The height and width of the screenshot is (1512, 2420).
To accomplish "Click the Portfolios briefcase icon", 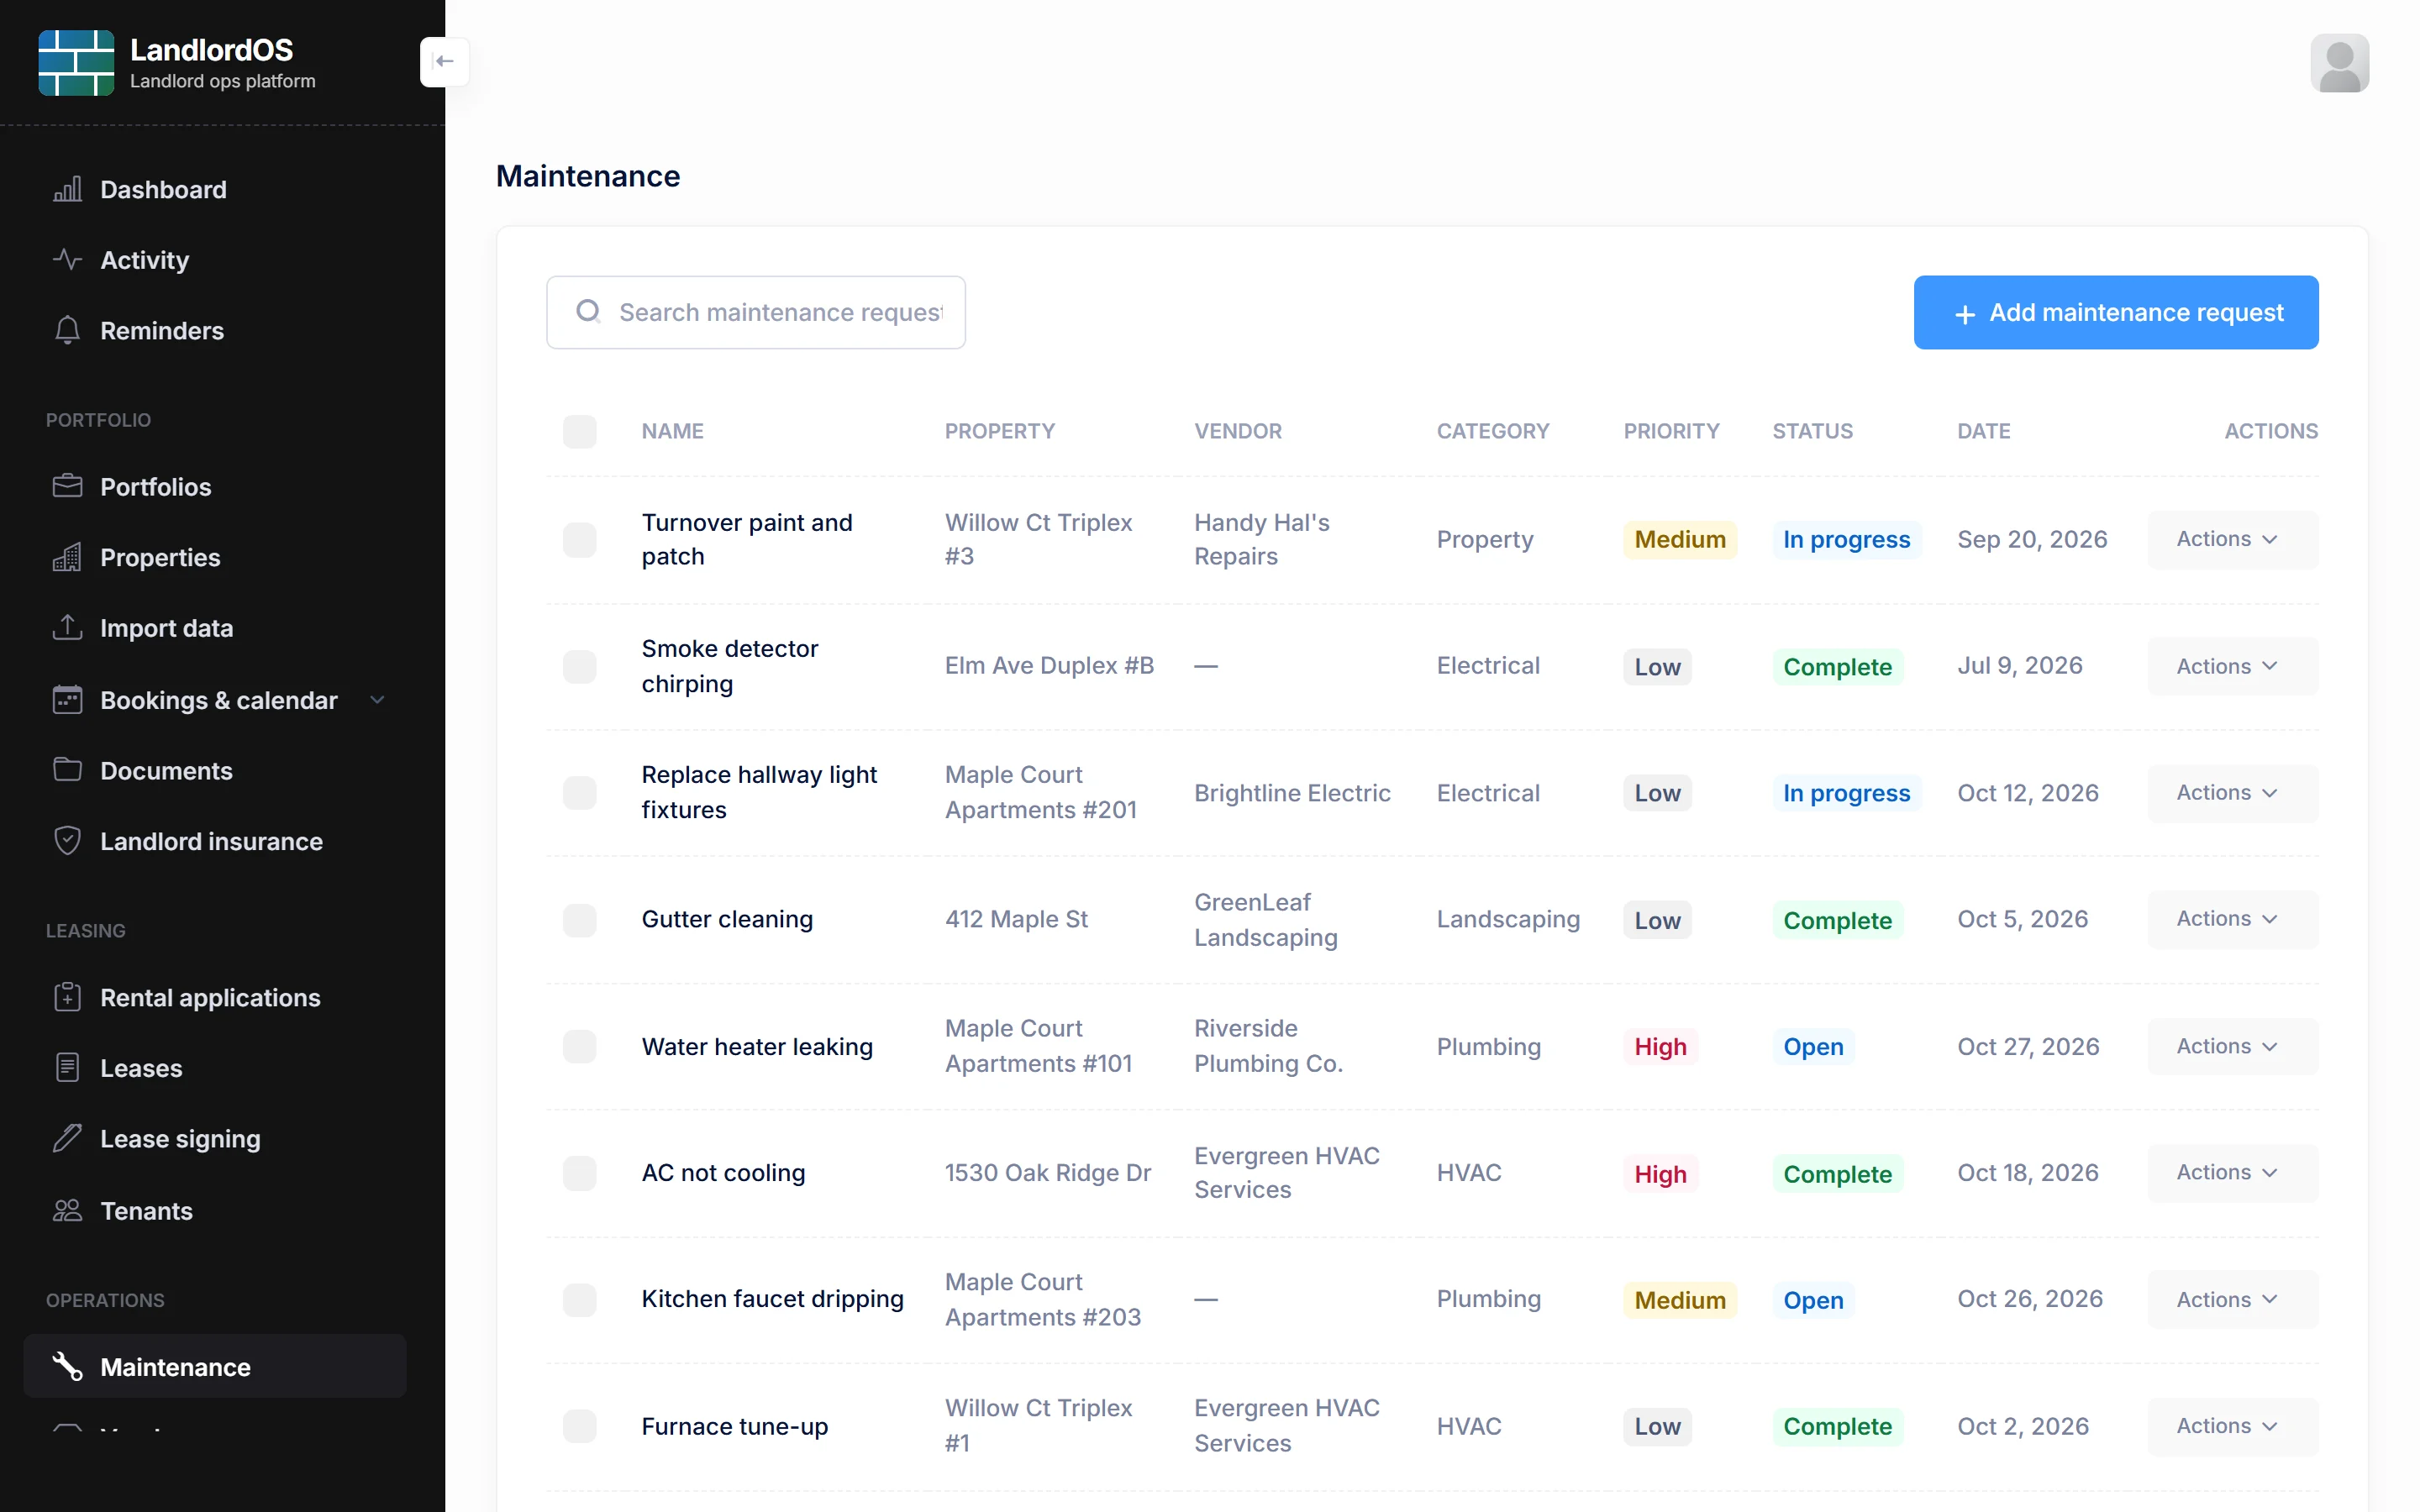I will 67,486.
